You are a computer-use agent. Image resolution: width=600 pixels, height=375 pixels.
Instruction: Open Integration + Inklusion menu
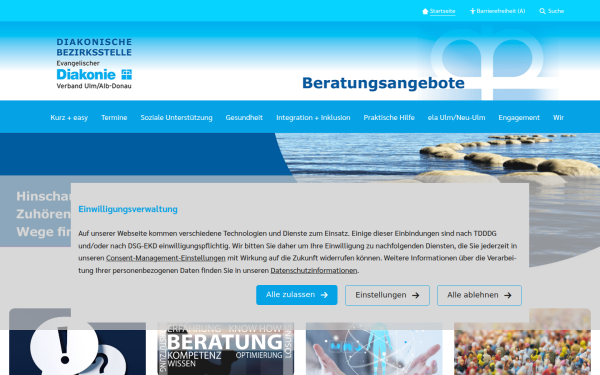point(313,117)
